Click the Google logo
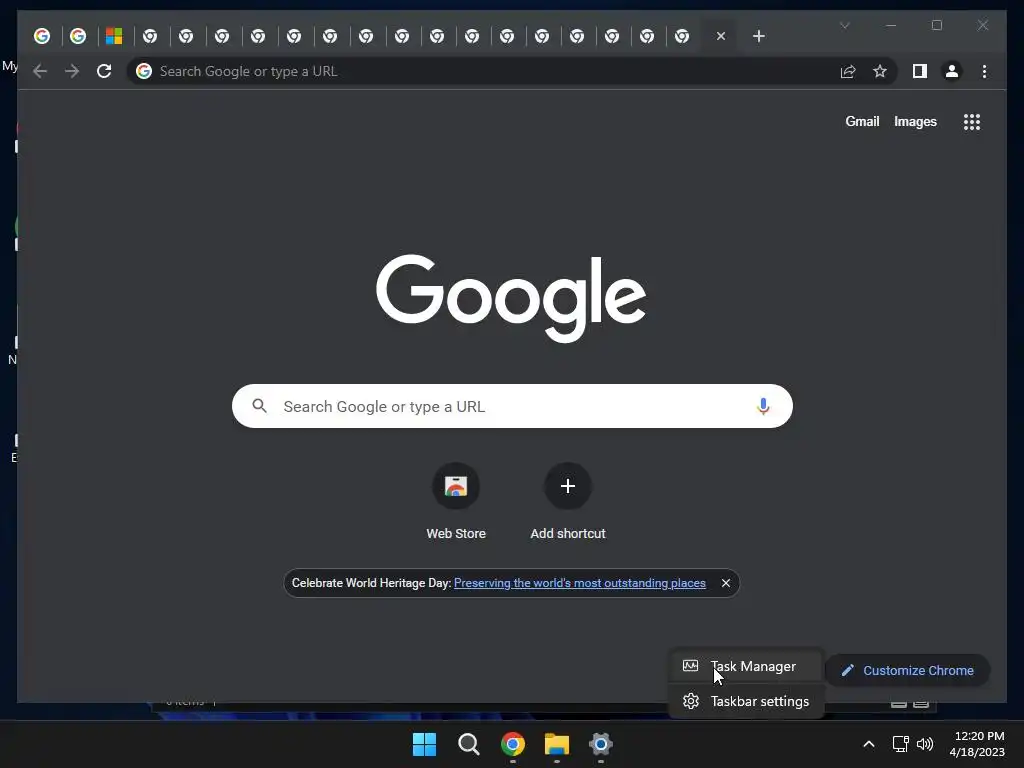This screenshot has height=768, width=1024. (x=511, y=298)
